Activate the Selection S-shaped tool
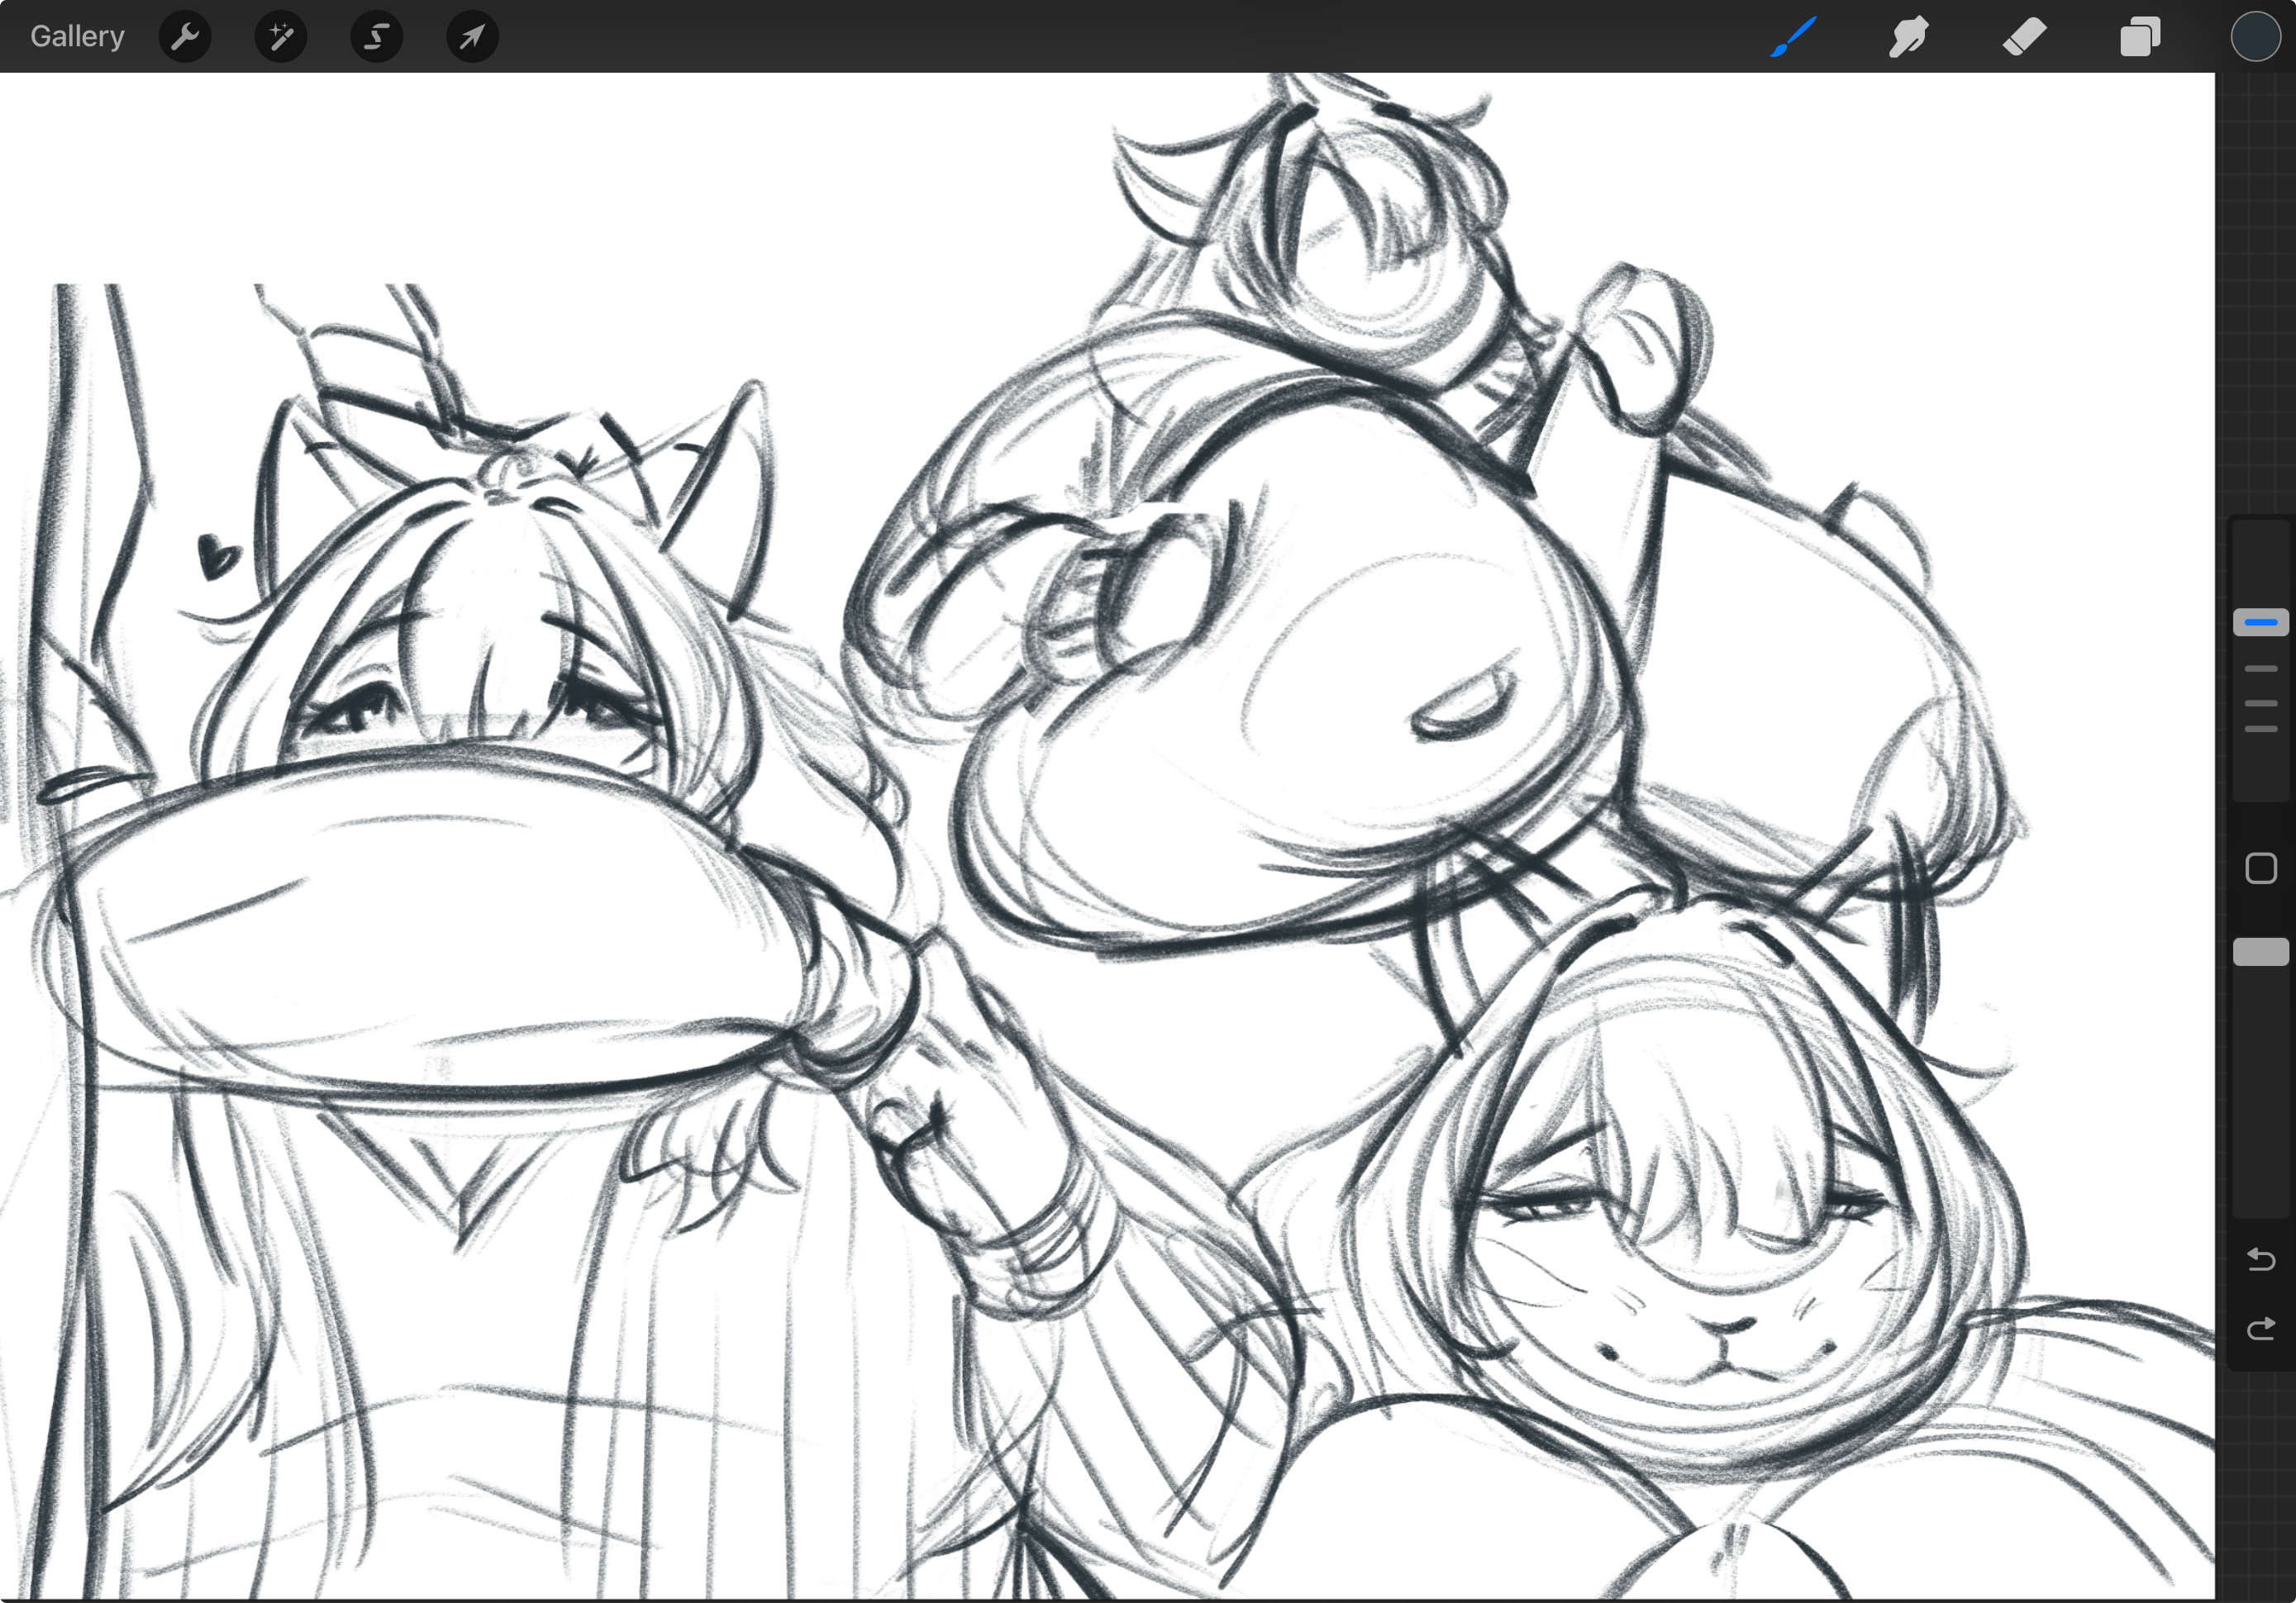The height and width of the screenshot is (1603, 2296). click(376, 37)
